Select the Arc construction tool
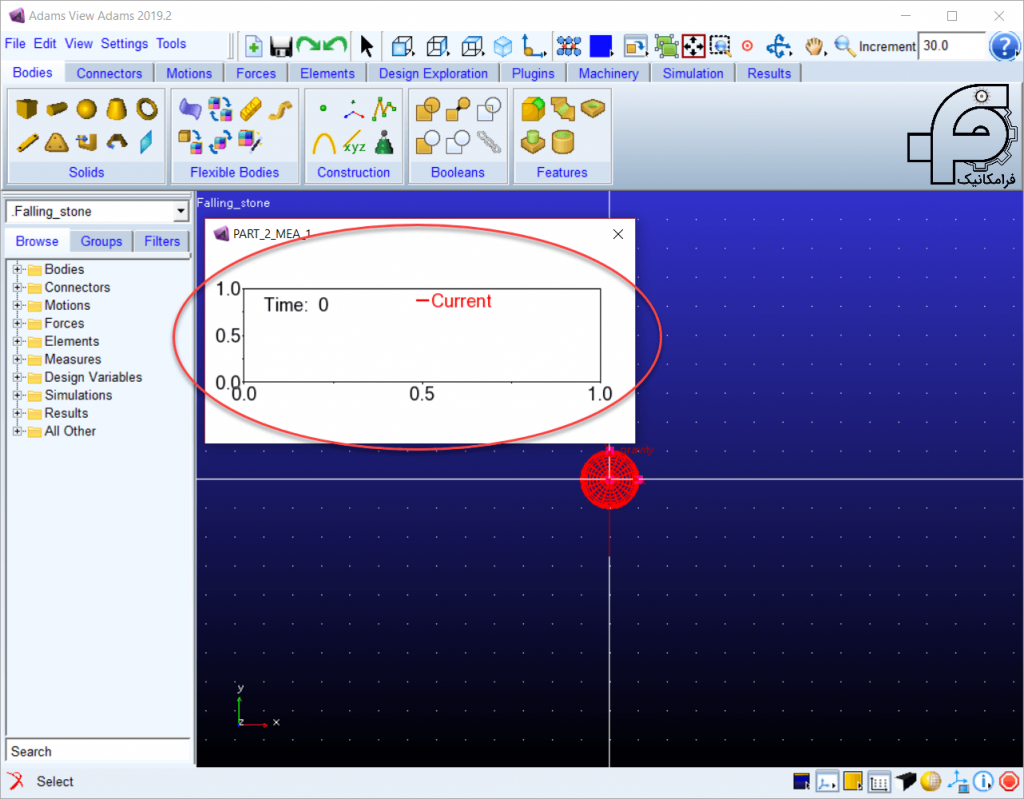Image resolution: width=1024 pixels, height=799 pixels. (323, 142)
